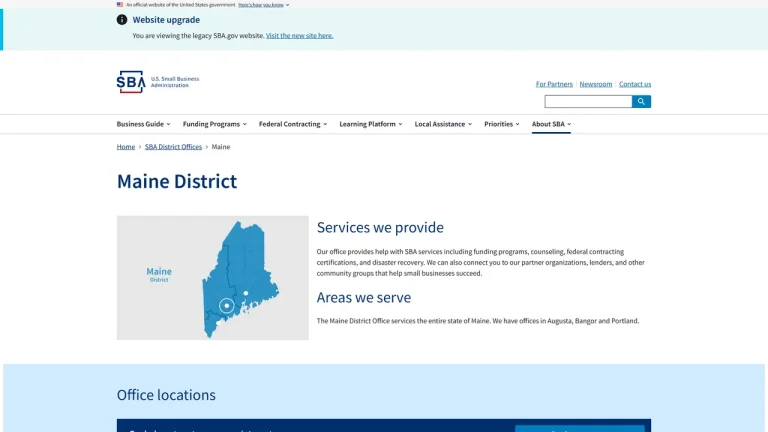Click the small white dot on the Maine map
The height and width of the screenshot is (432, 768).
click(246, 293)
